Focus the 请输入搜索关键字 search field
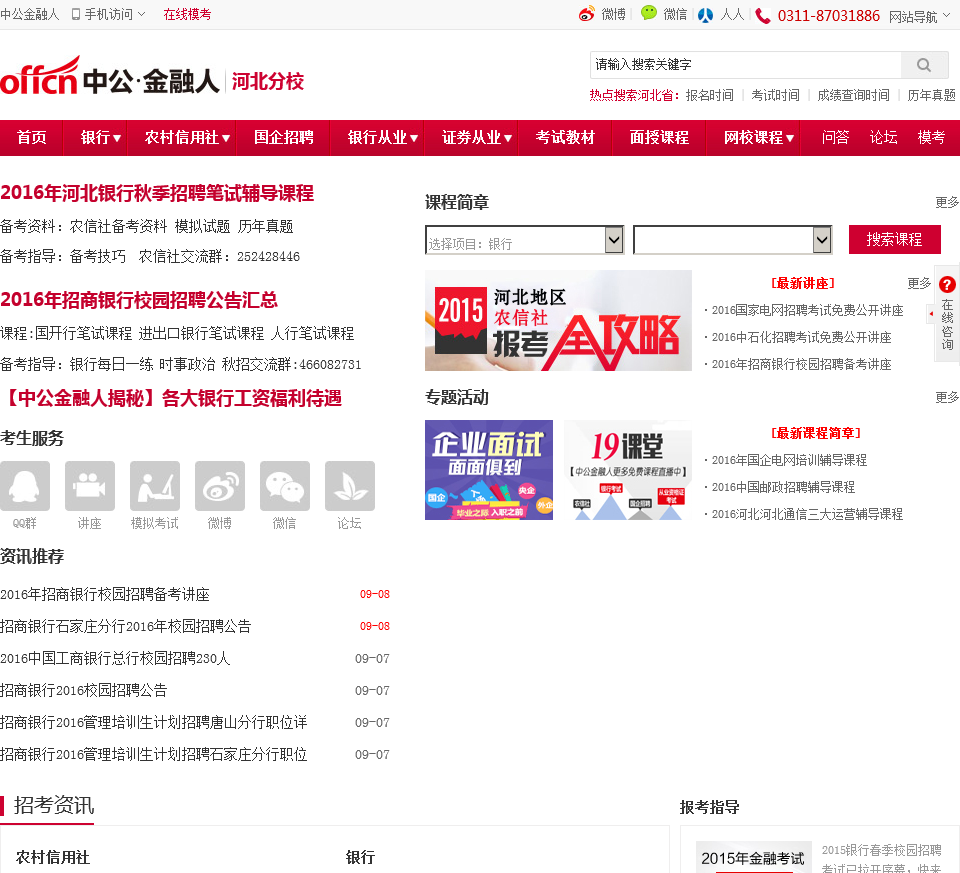Screen dimensions: 960x873 [746, 65]
